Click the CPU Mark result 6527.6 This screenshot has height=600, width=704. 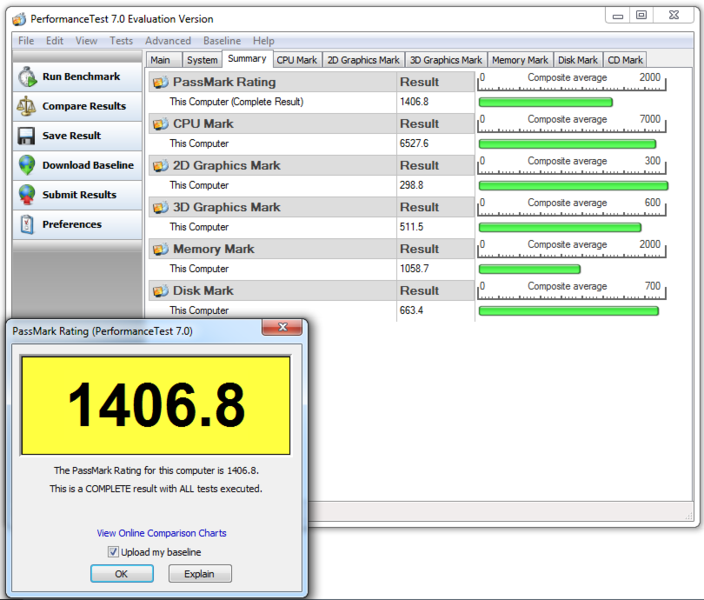click(414, 144)
